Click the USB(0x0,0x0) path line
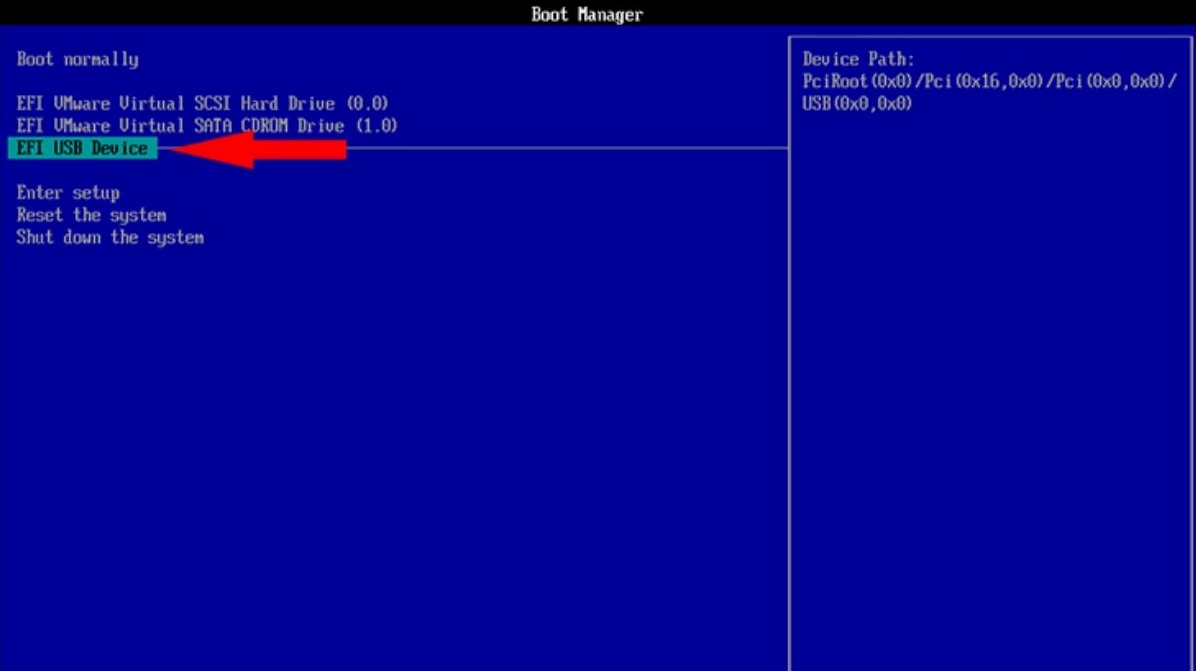Screen dimensions: 1196x671 point(857,104)
